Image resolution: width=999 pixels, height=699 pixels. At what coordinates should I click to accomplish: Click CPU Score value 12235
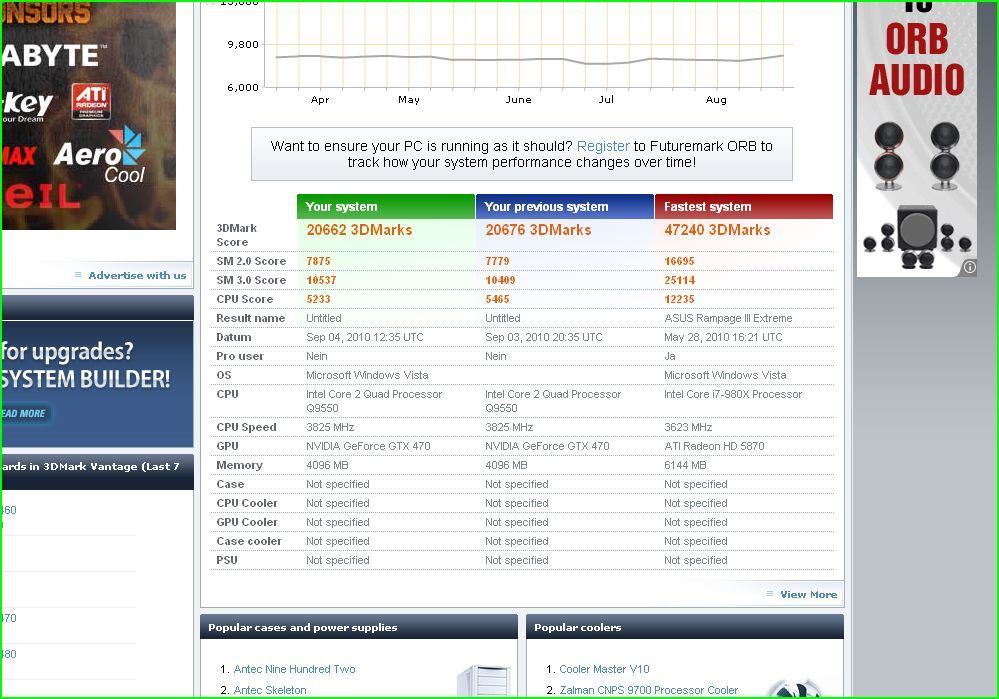[x=679, y=299]
